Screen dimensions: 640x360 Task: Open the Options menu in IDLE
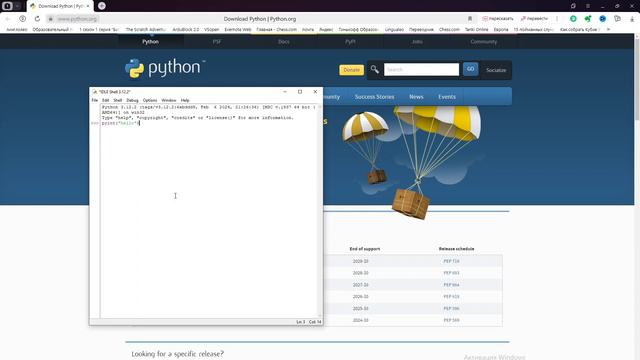pyautogui.click(x=150, y=100)
